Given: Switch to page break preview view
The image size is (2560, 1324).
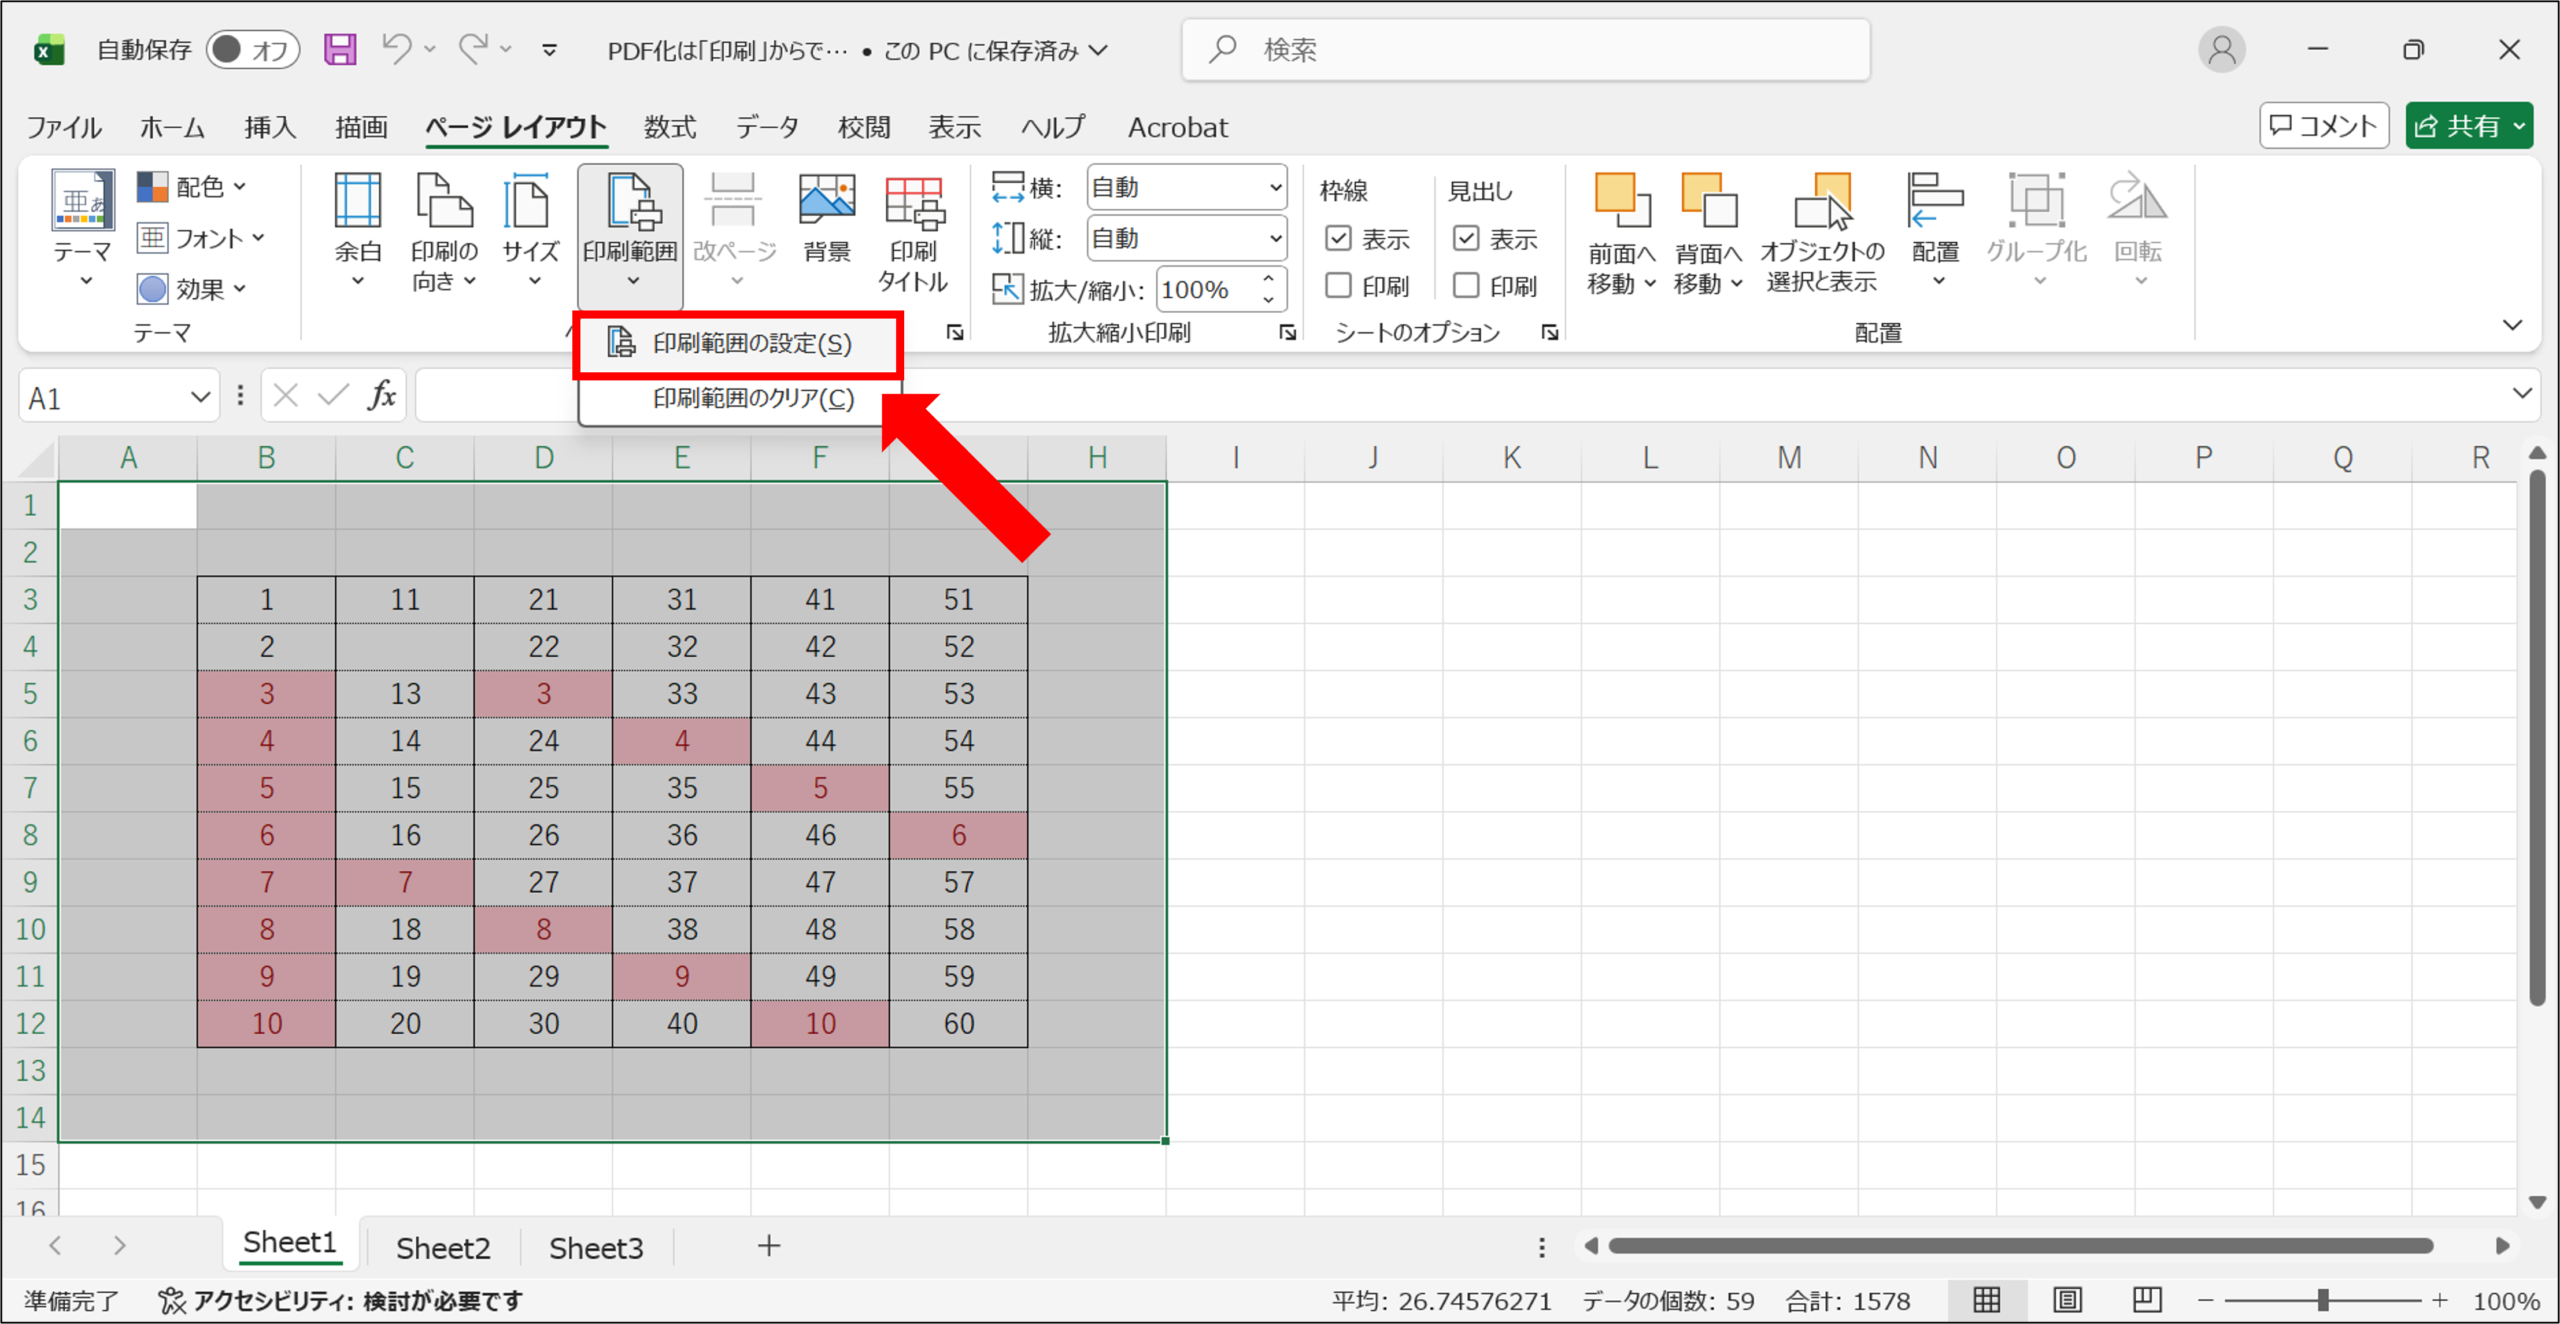Looking at the screenshot, I should 2146,1299.
